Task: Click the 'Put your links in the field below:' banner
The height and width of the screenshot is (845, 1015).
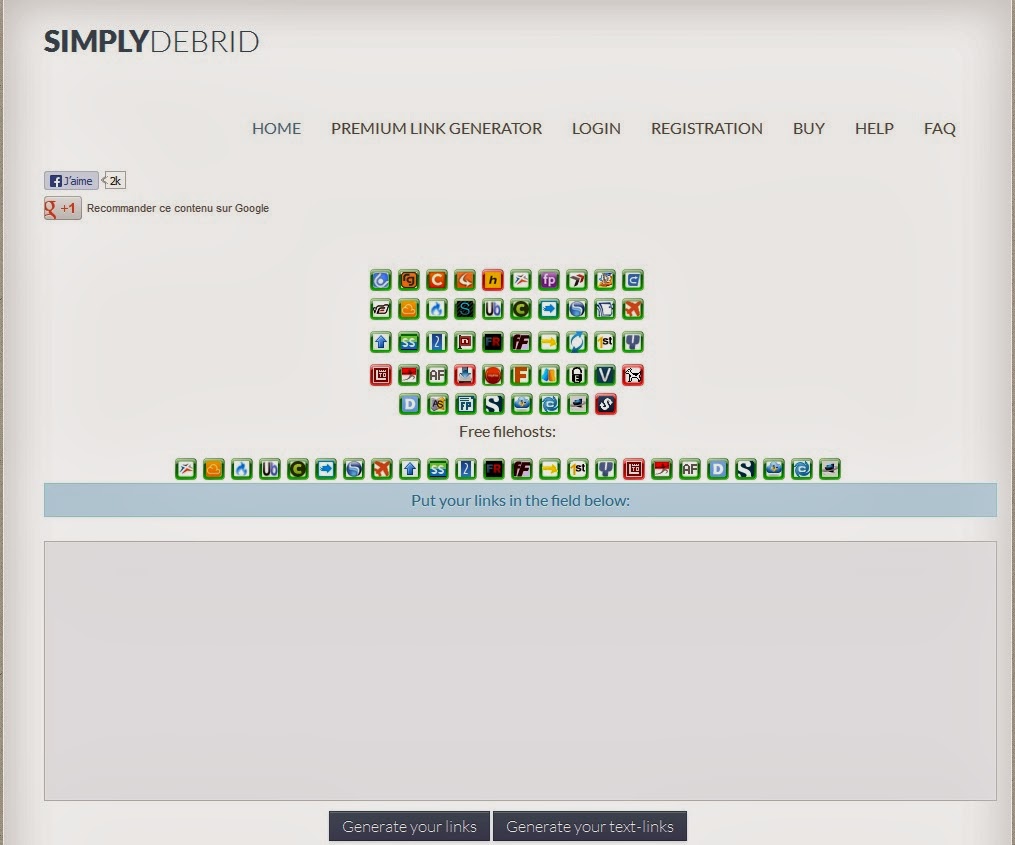Action: point(520,500)
